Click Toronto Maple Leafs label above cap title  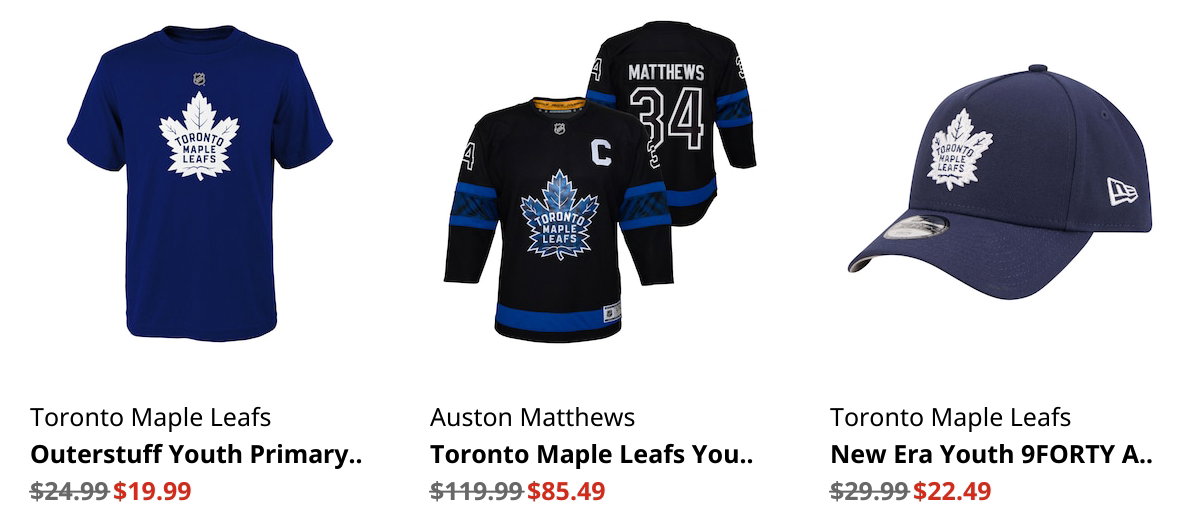[950, 417]
